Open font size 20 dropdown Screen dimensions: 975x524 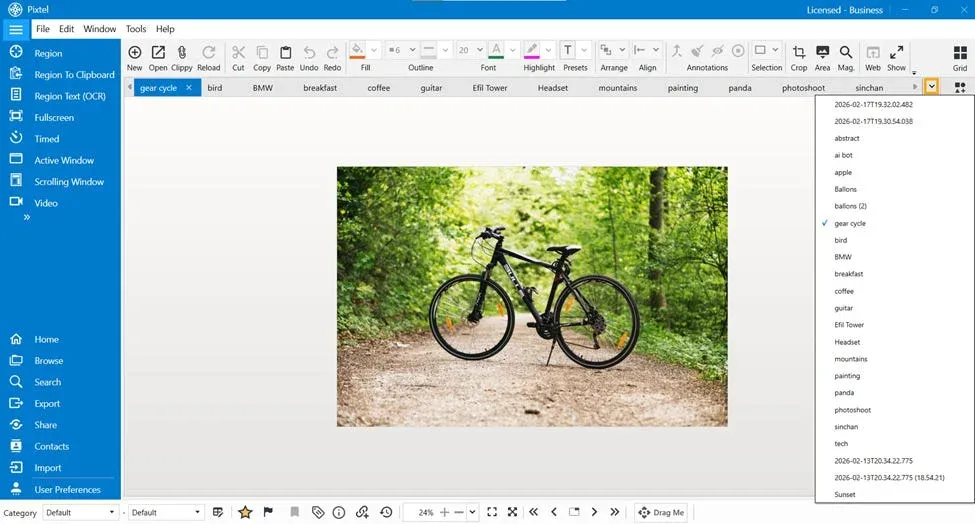click(479, 50)
